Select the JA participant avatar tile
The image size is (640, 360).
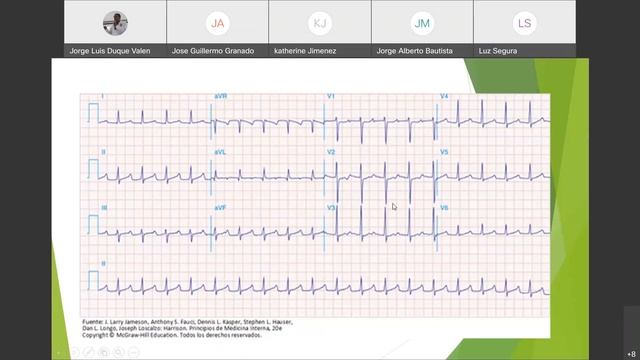tap(218, 22)
